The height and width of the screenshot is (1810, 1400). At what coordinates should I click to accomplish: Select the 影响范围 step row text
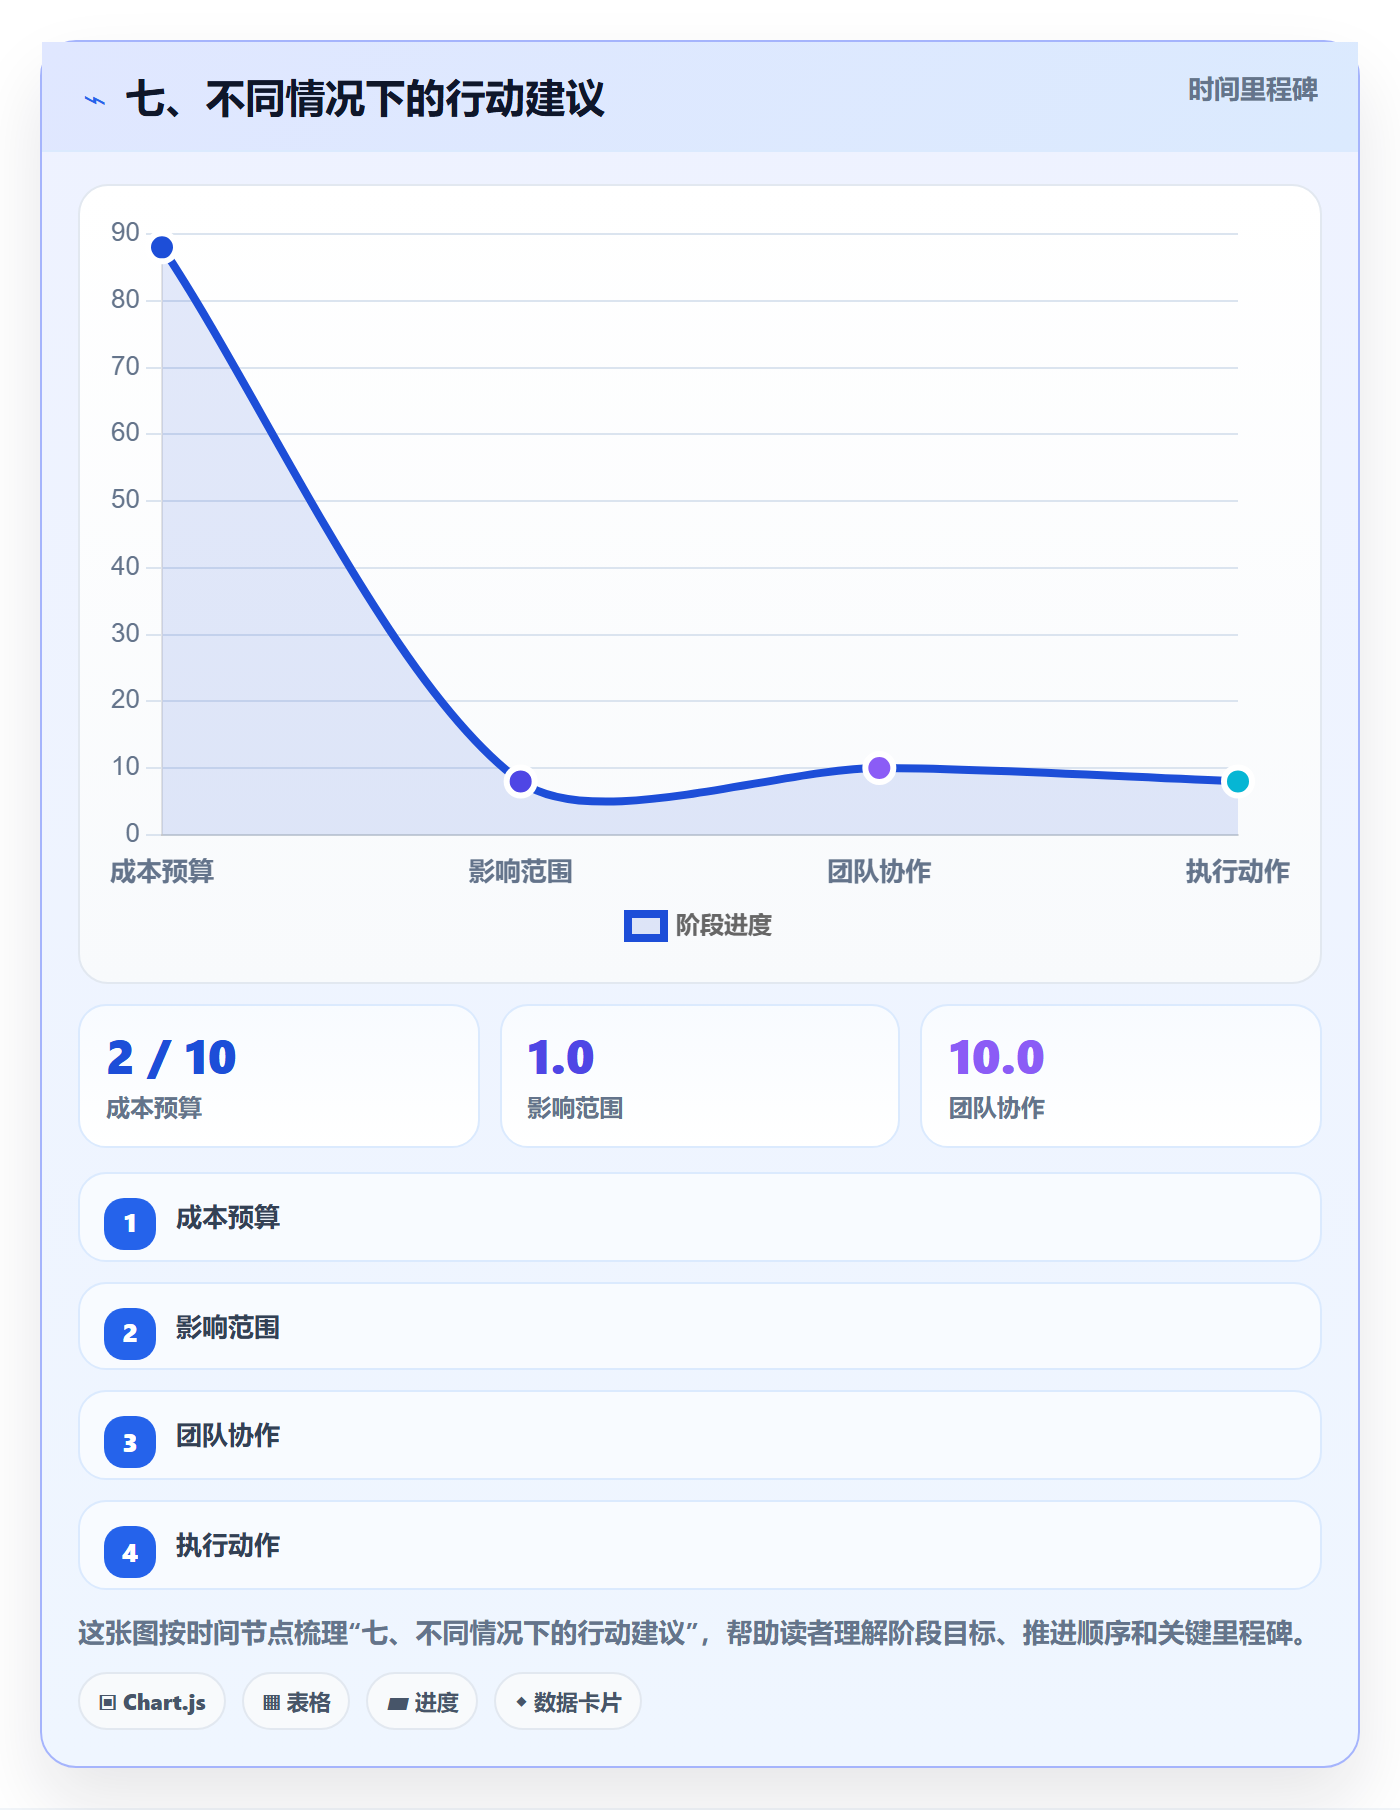[x=228, y=1328]
